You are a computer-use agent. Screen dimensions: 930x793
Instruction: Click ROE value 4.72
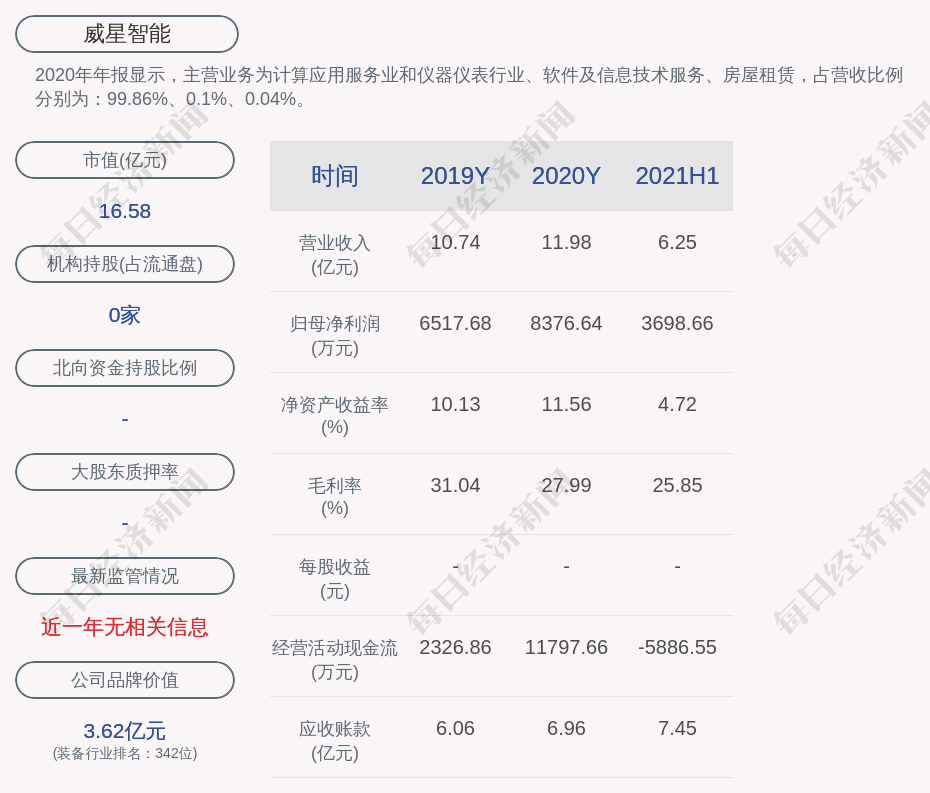(677, 405)
